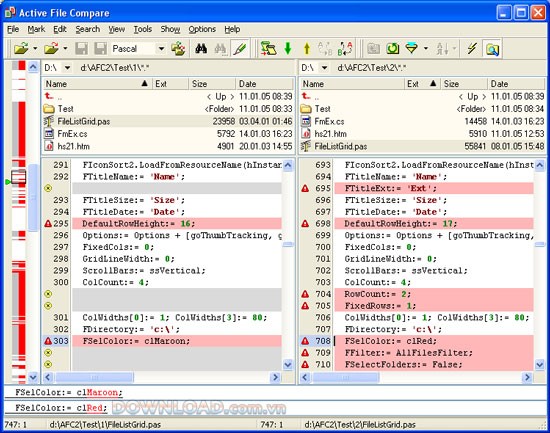Click the grey folder toolbar icon
This screenshot has width=550, height=433.
click(x=373, y=48)
